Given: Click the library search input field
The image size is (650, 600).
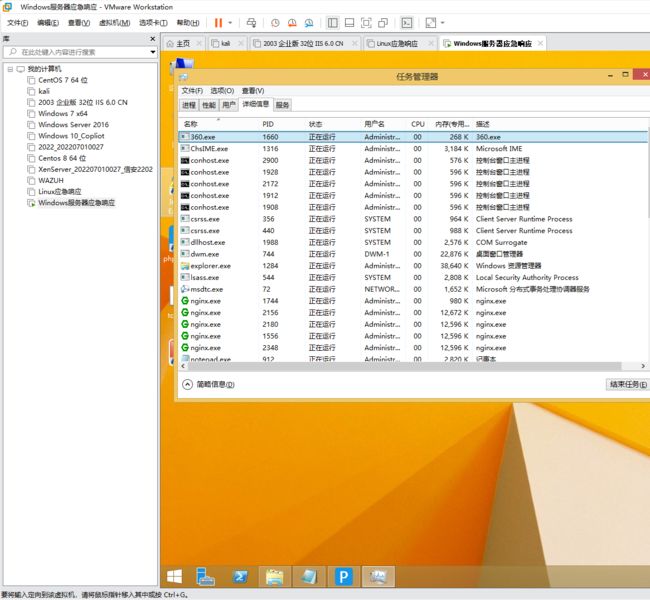Looking at the screenshot, I should coord(81,52).
